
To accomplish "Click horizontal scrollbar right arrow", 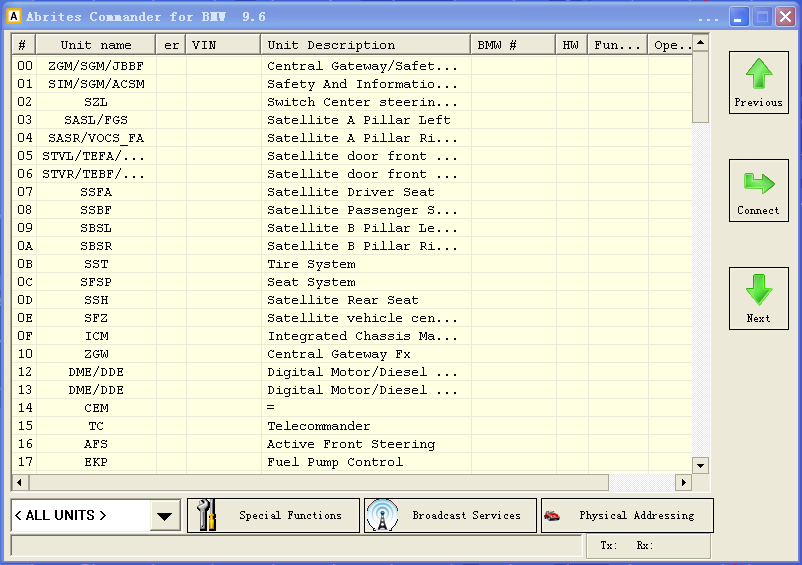I will tap(683, 482).
